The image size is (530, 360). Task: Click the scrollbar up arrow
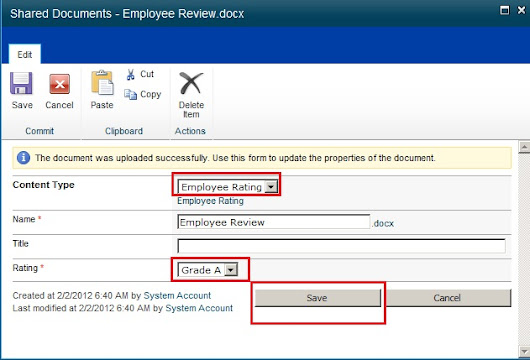[524, 147]
